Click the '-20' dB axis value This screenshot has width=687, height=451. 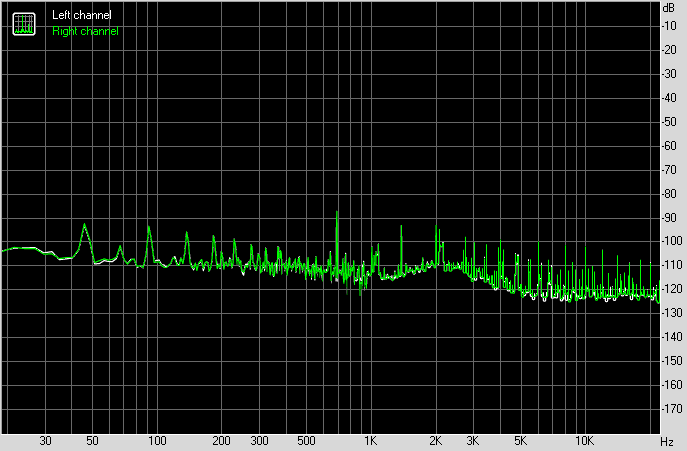tap(669, 50)
